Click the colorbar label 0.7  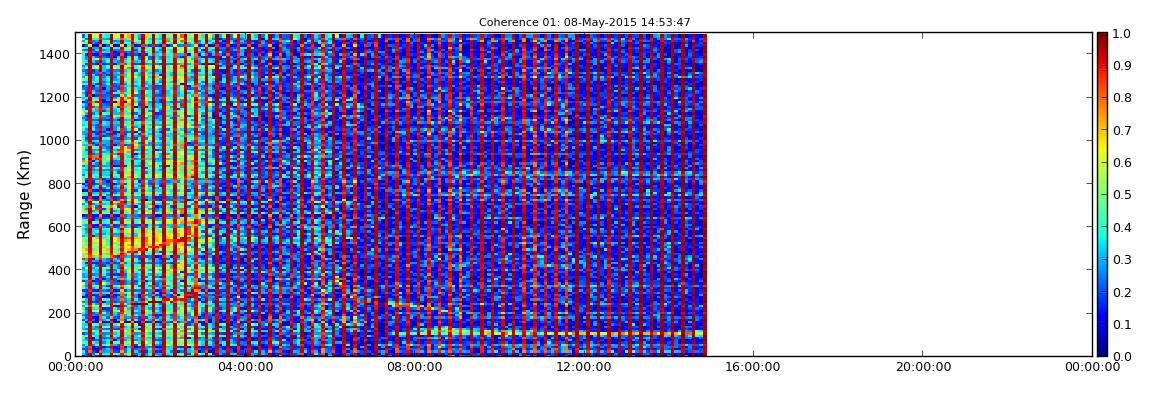1122,131
